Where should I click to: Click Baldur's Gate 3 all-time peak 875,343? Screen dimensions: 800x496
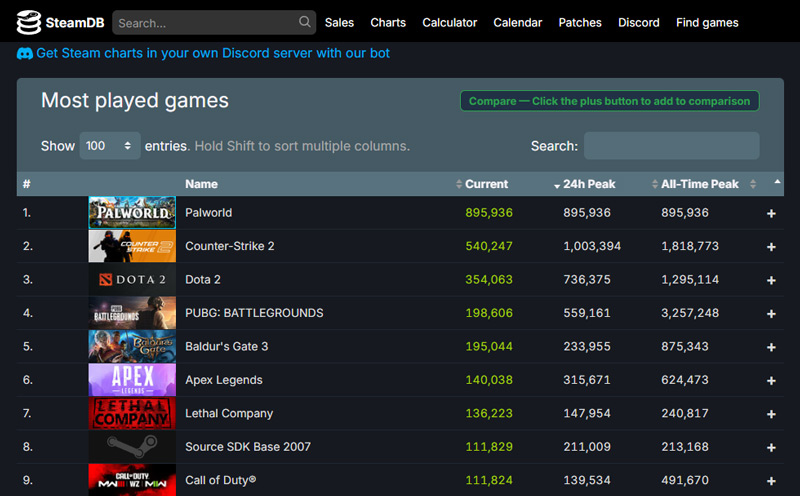685,346
